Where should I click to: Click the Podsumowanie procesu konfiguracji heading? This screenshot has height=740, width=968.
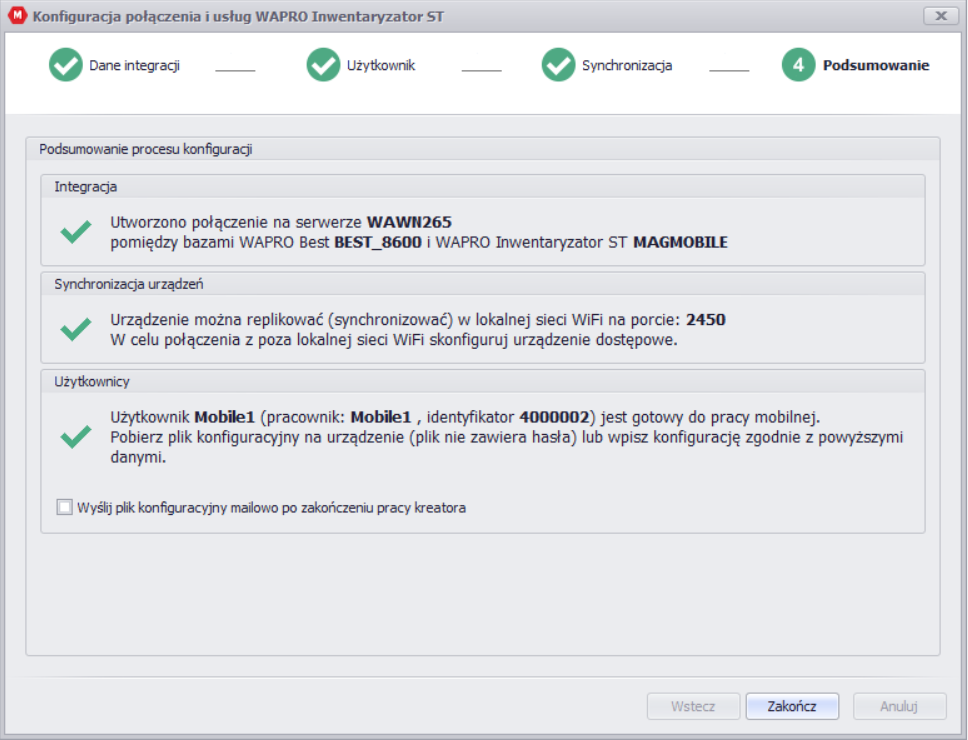[x=146, y=149]
